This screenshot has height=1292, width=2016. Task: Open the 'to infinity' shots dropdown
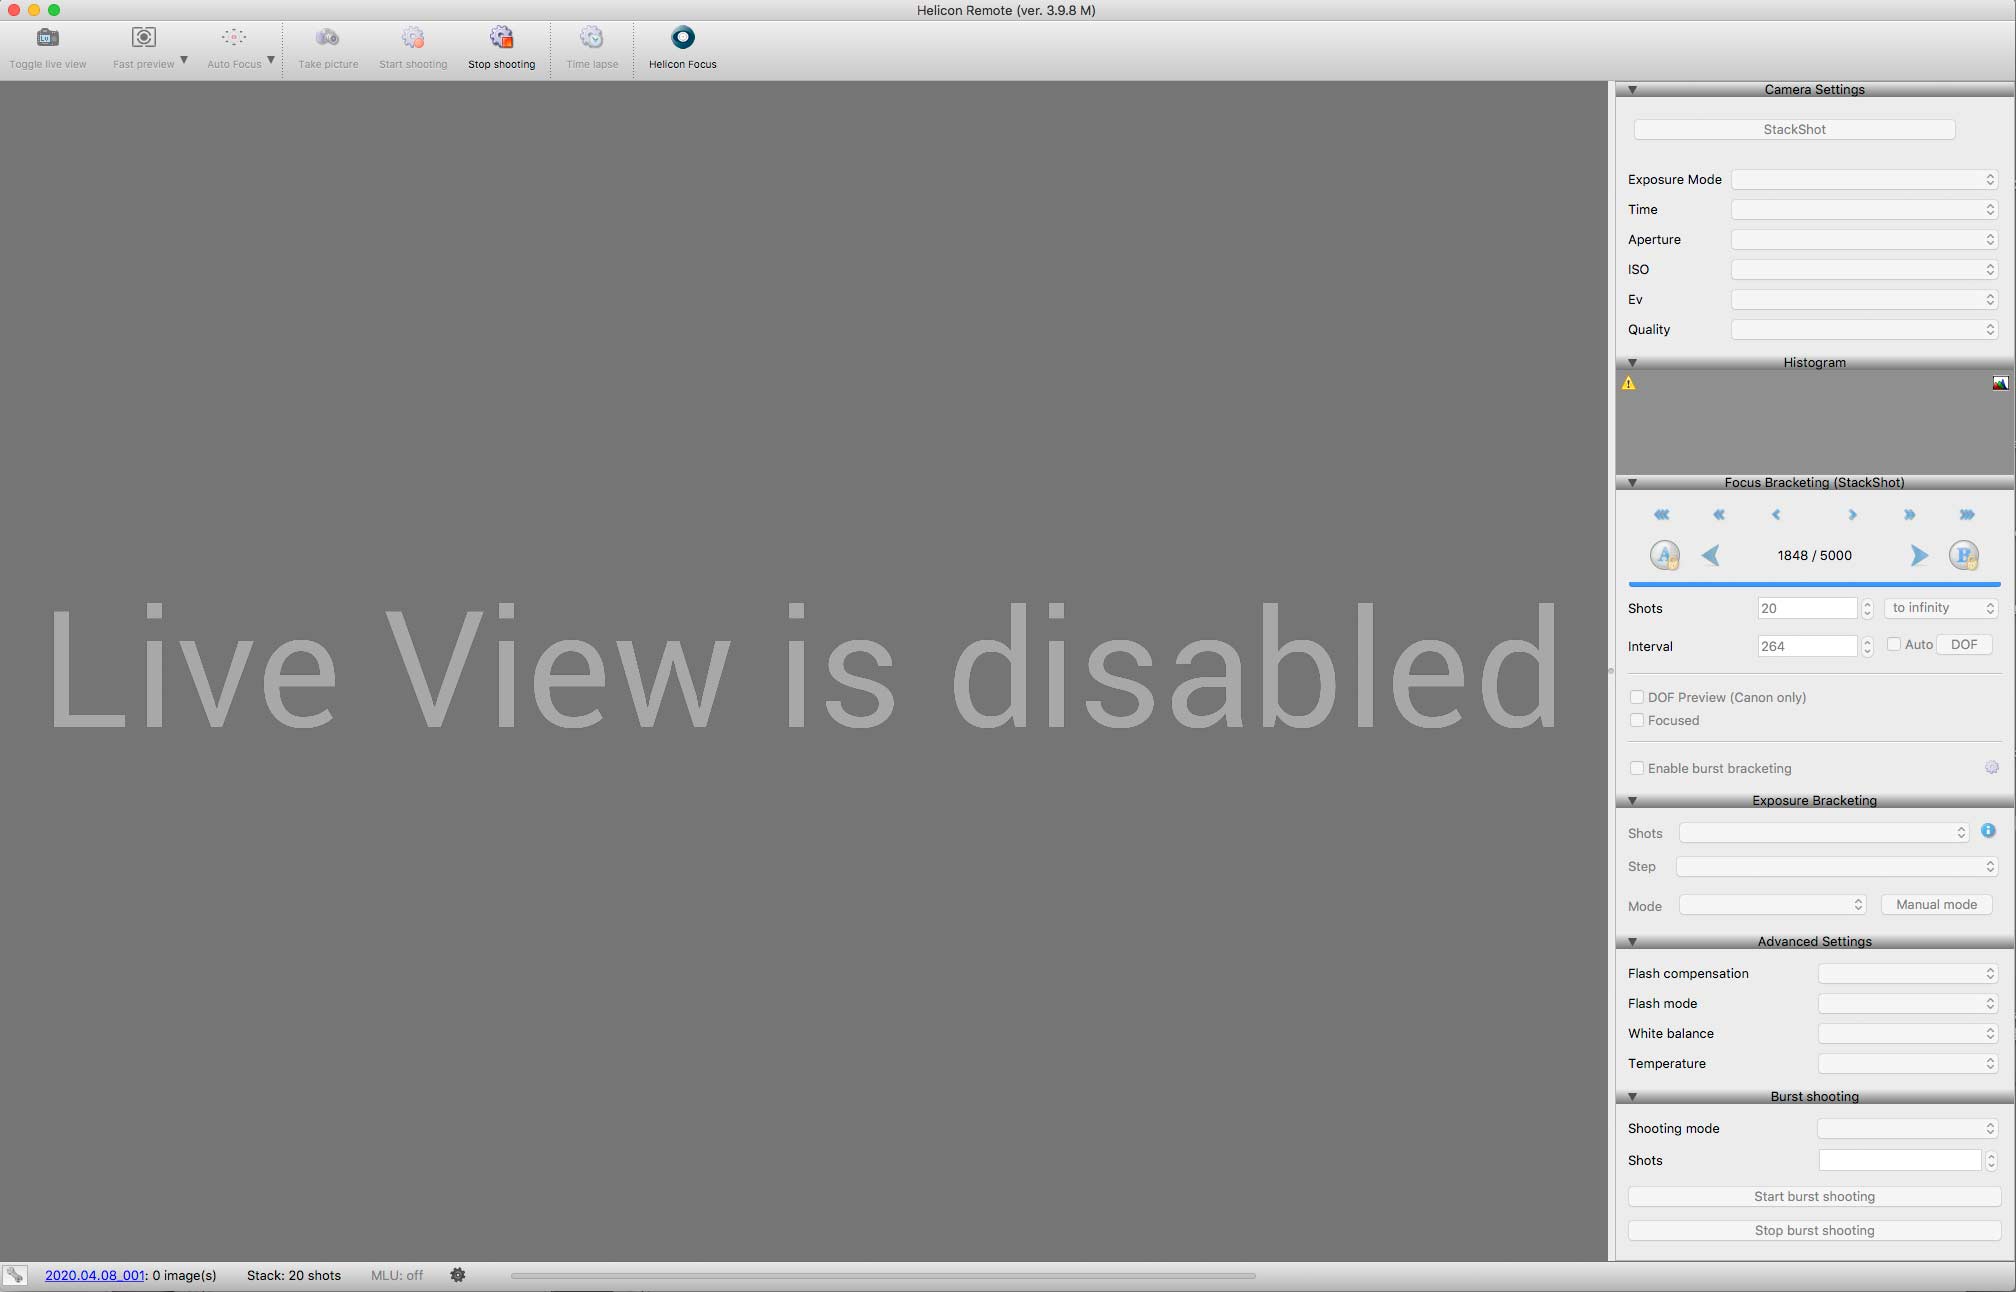pos(1941,608)
